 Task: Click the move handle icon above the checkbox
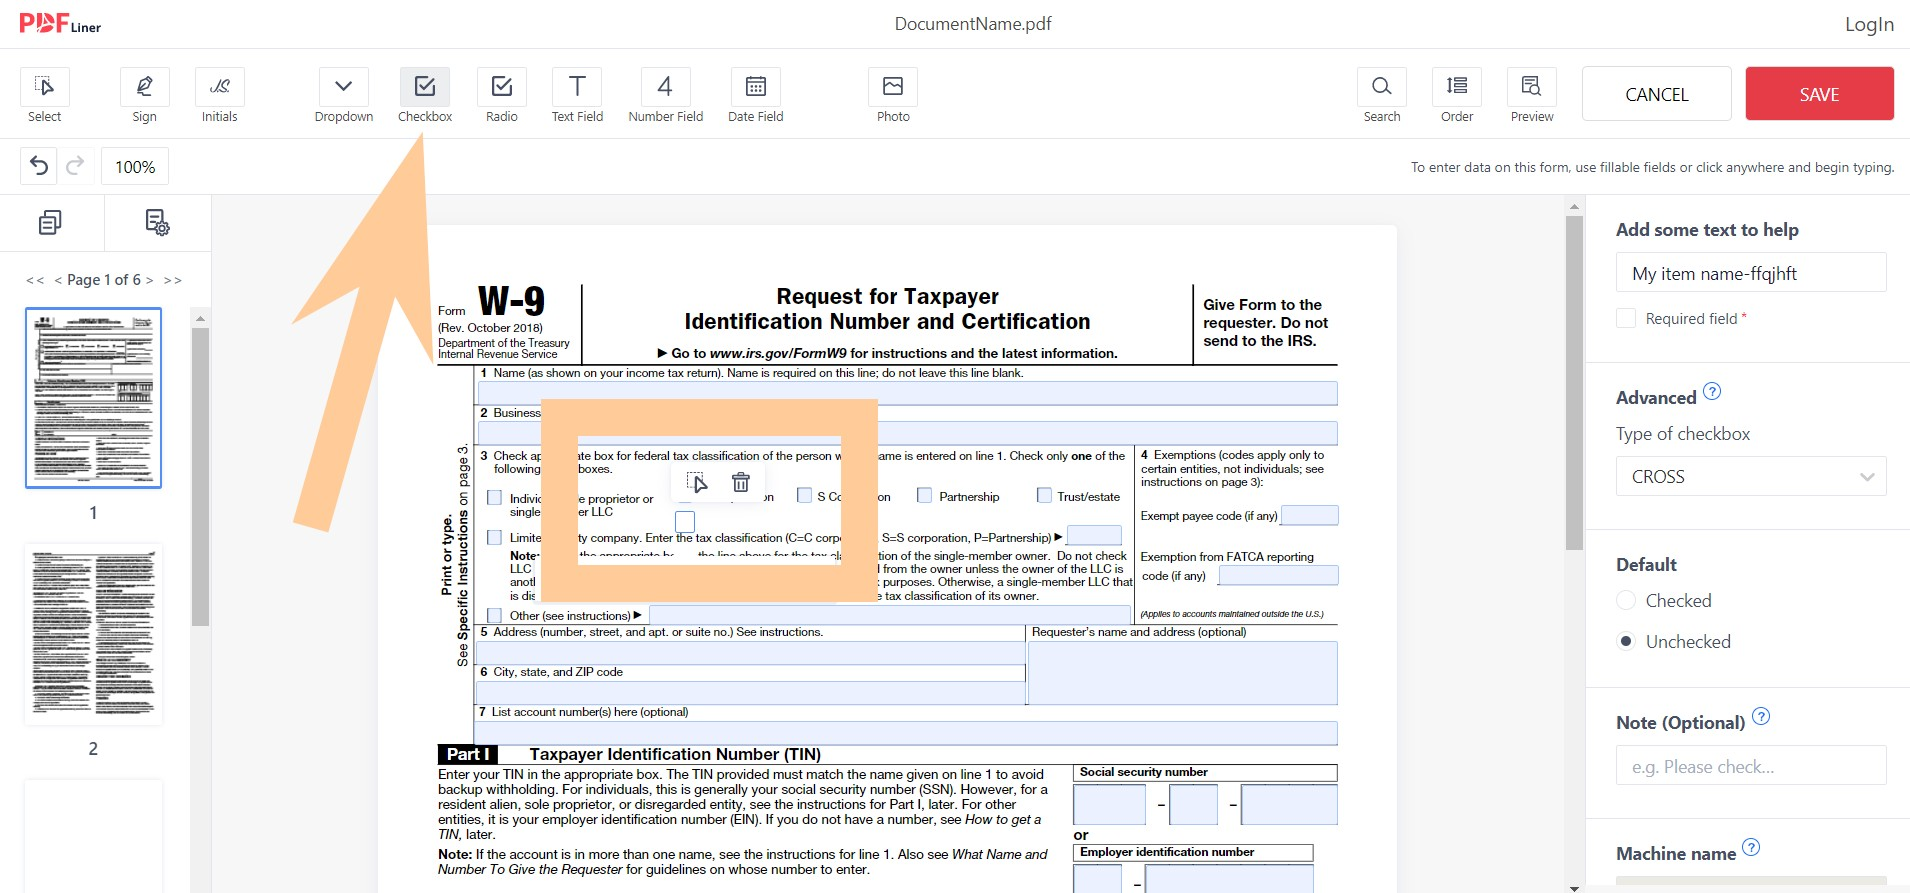(697, 482)
